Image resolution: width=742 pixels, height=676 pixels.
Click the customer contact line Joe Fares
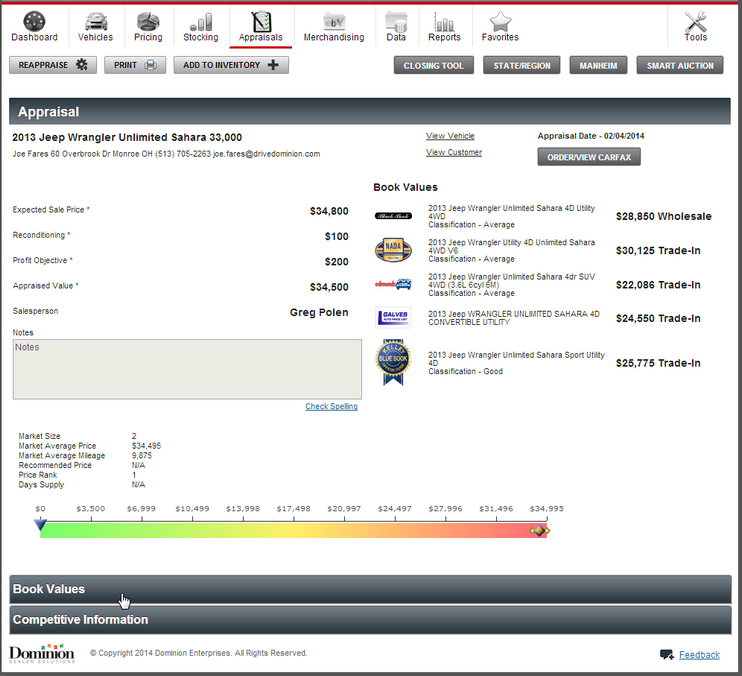click(x=166, y=154)
